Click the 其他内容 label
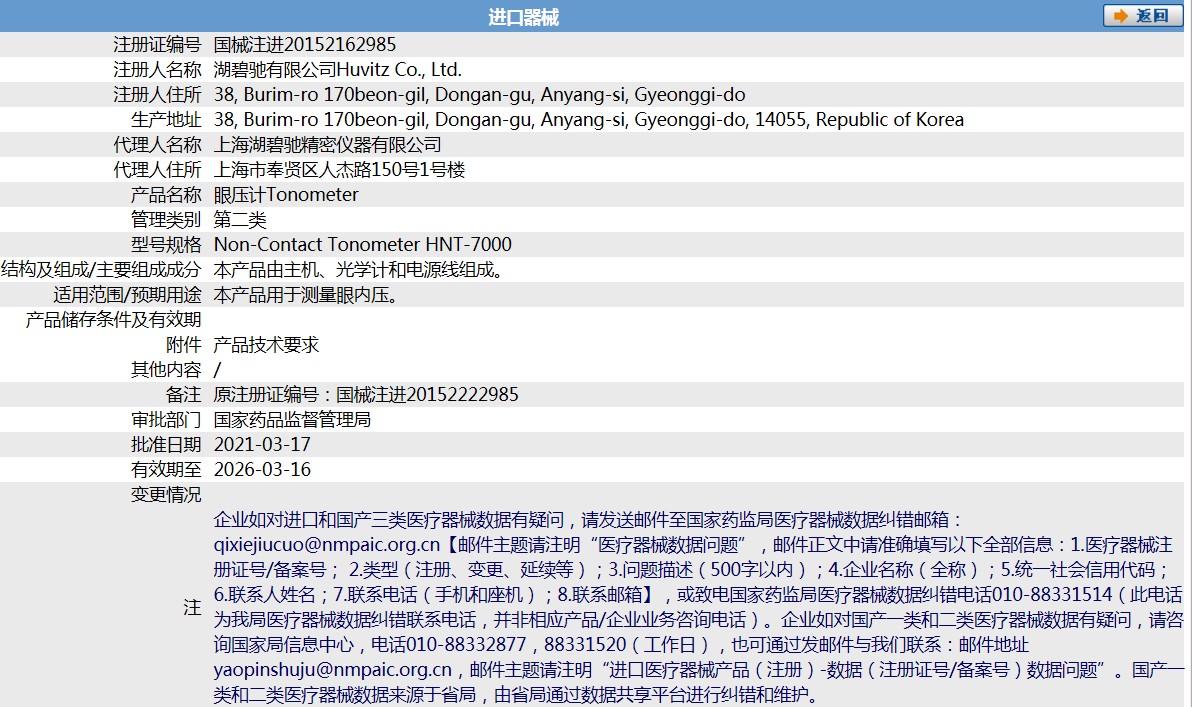 tap(166, 370)
